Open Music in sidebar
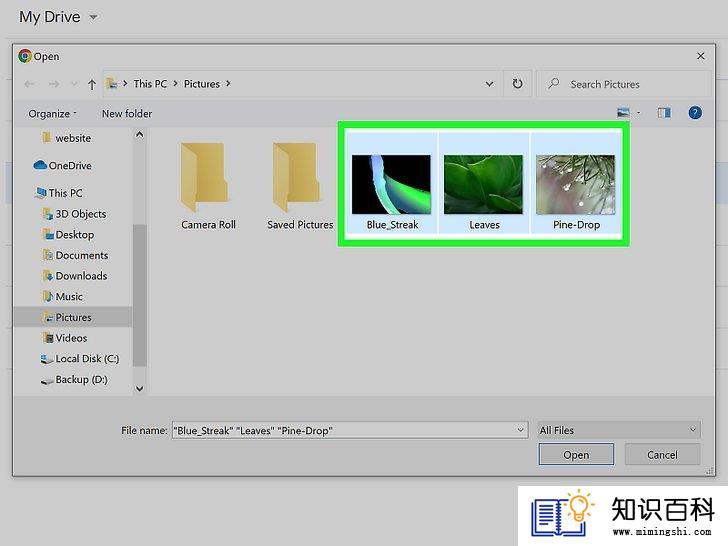The width and height of the screenshot is (728, 546). 63,297
